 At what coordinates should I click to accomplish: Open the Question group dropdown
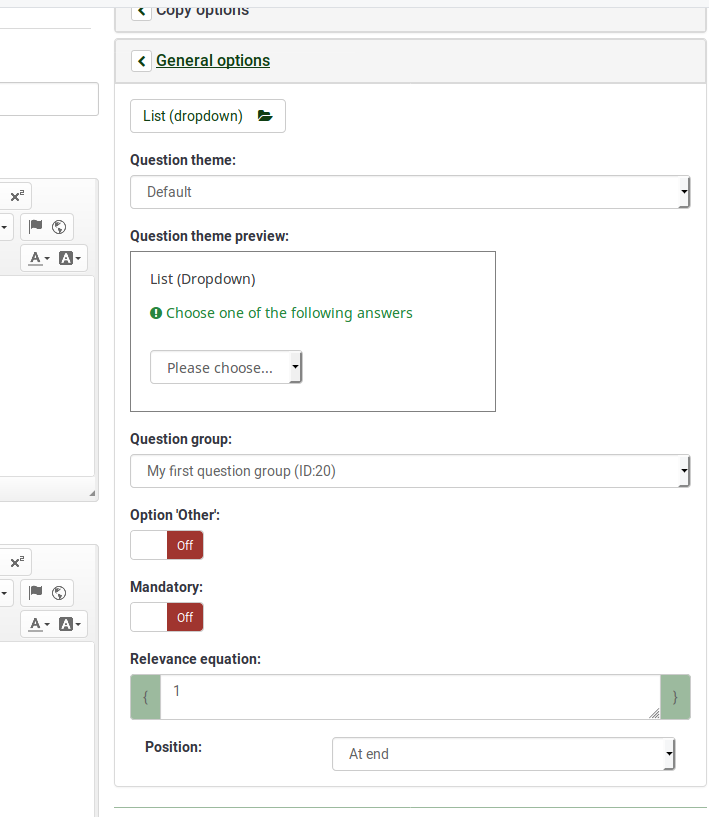tap(410, 471)
